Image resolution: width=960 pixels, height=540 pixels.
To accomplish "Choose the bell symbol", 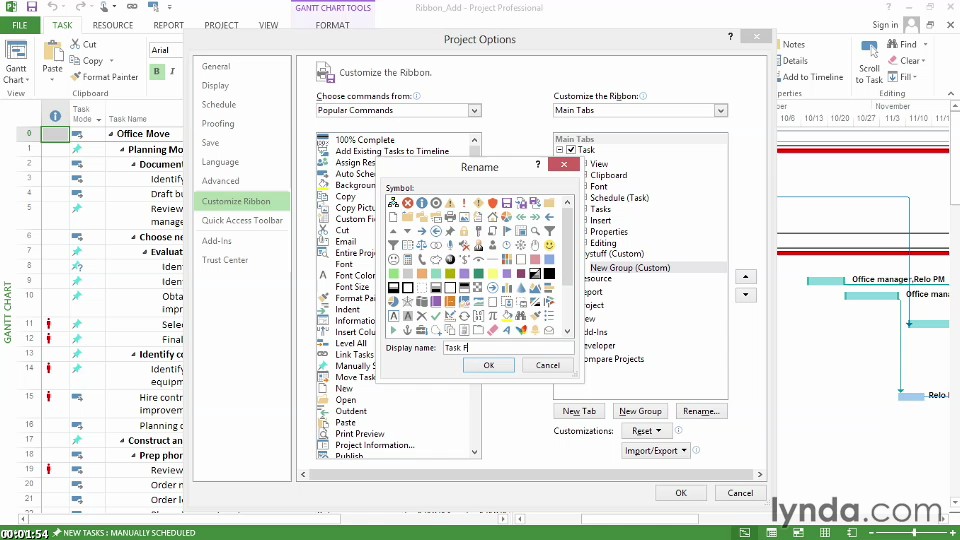I will (x=535, y=330).
